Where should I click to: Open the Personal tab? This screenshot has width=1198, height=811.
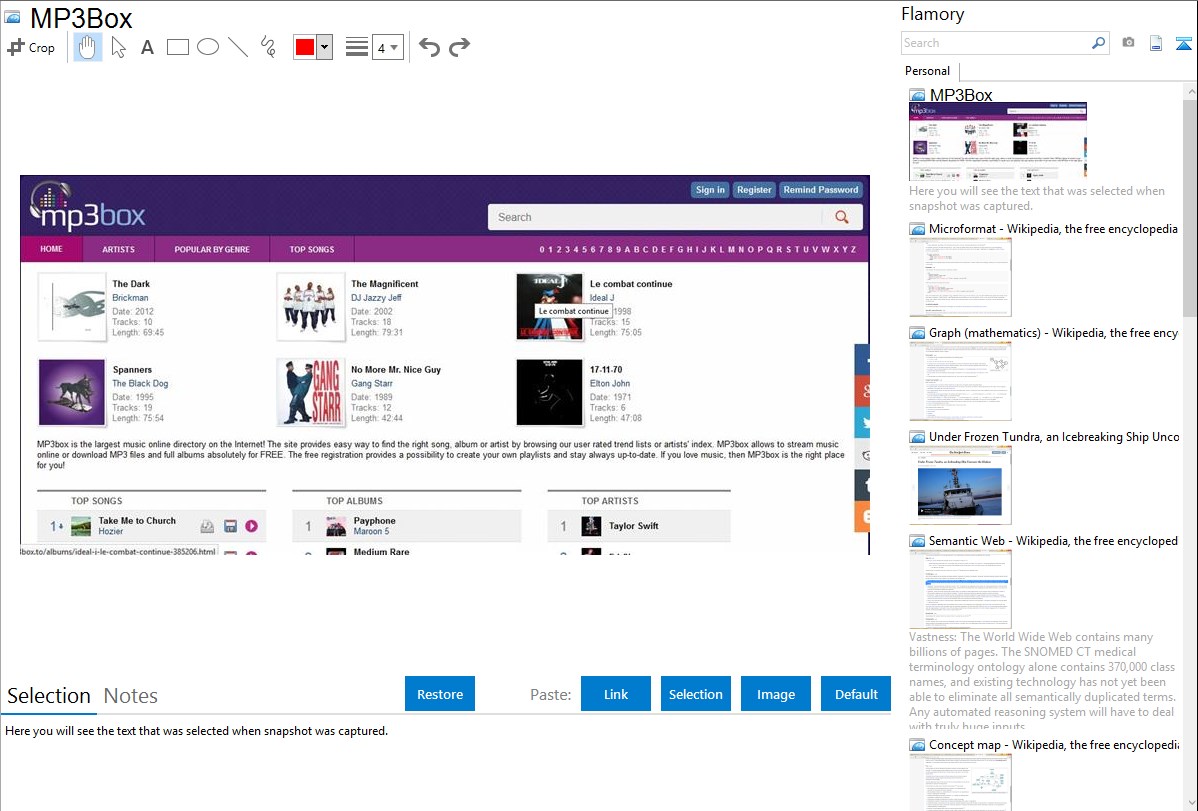pos(927,71)
